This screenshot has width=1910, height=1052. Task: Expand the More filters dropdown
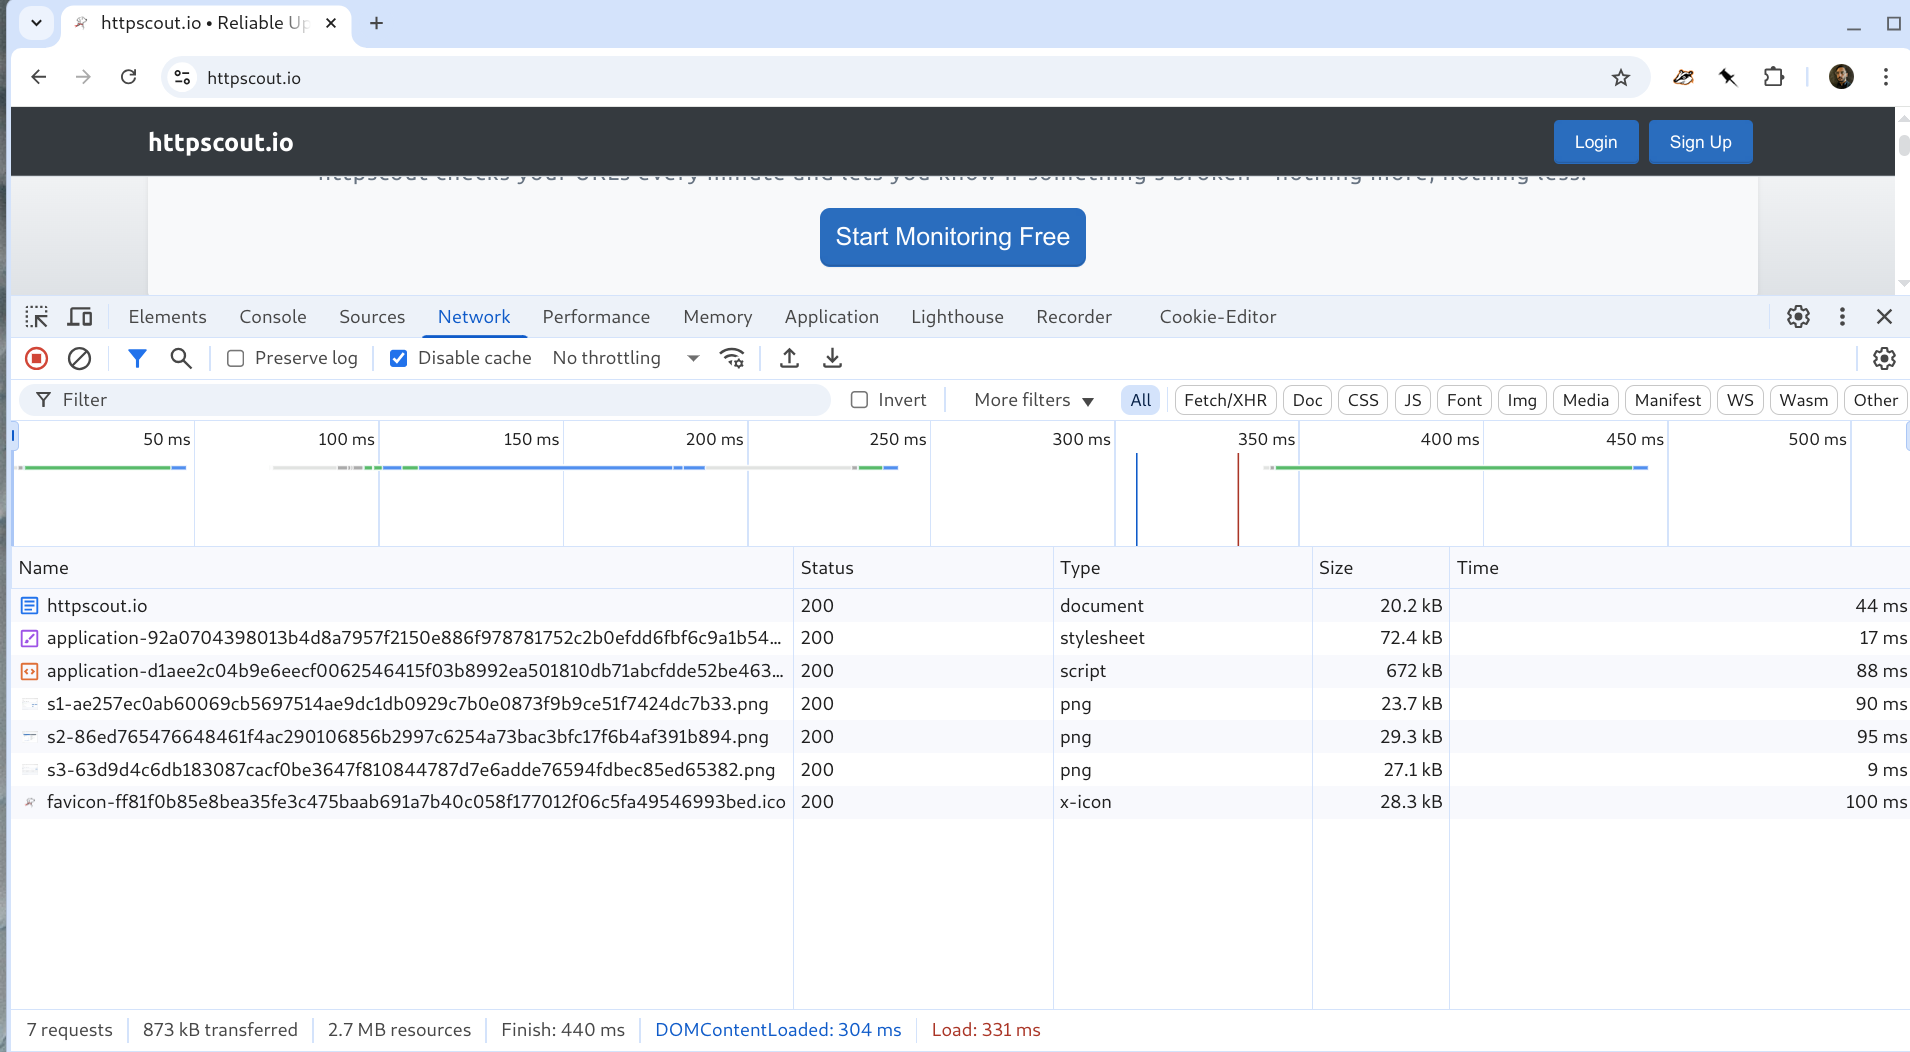point(1034,400)
